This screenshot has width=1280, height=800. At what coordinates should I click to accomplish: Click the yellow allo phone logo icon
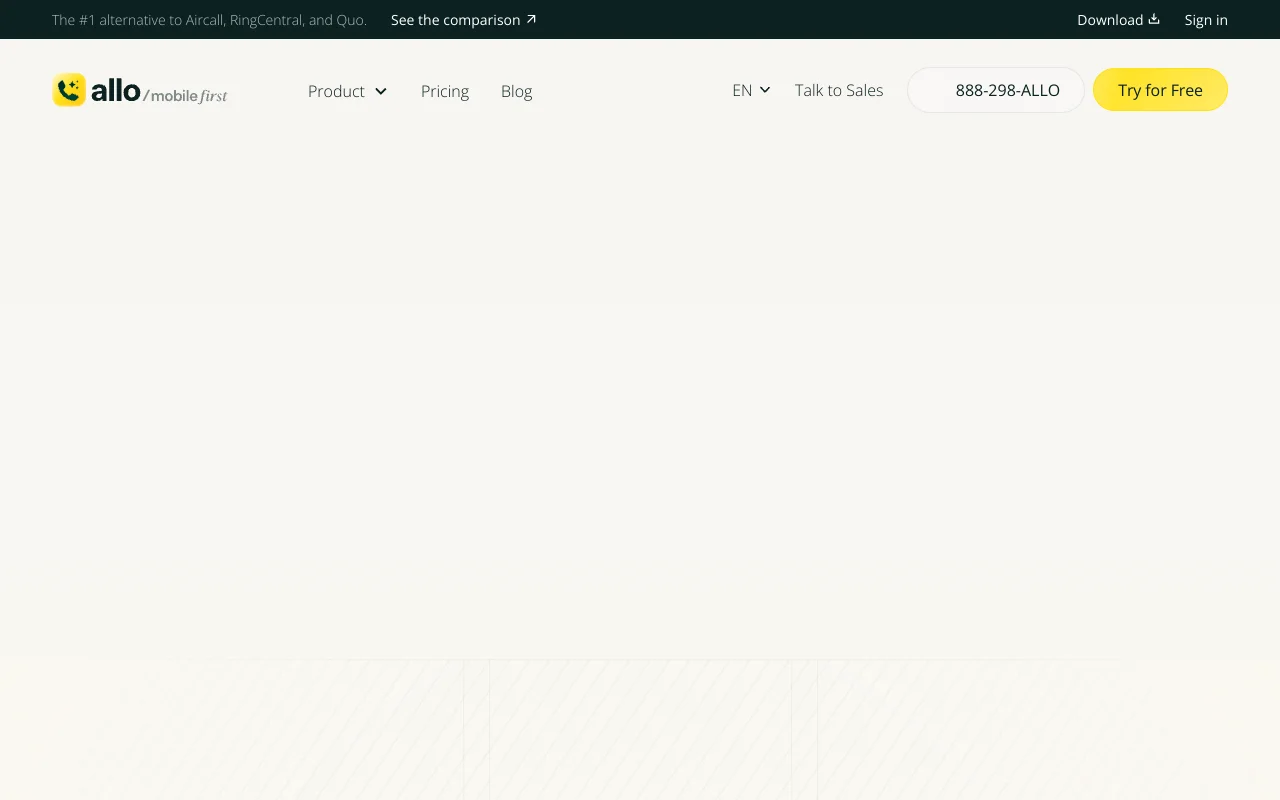point(69,90)
